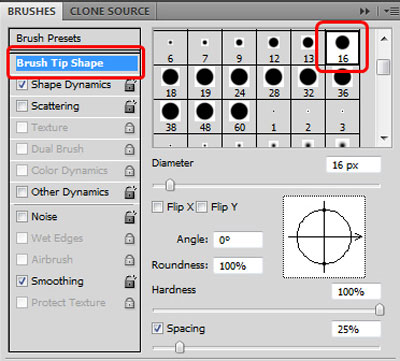The width and height of the screenshot is (400, 361).
Task: Collapse panels with the double-arrow icon
Action: [x=365, y=11]
